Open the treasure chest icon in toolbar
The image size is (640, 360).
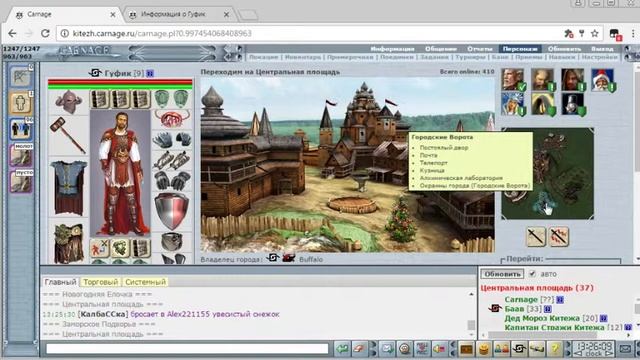[467, 349]
